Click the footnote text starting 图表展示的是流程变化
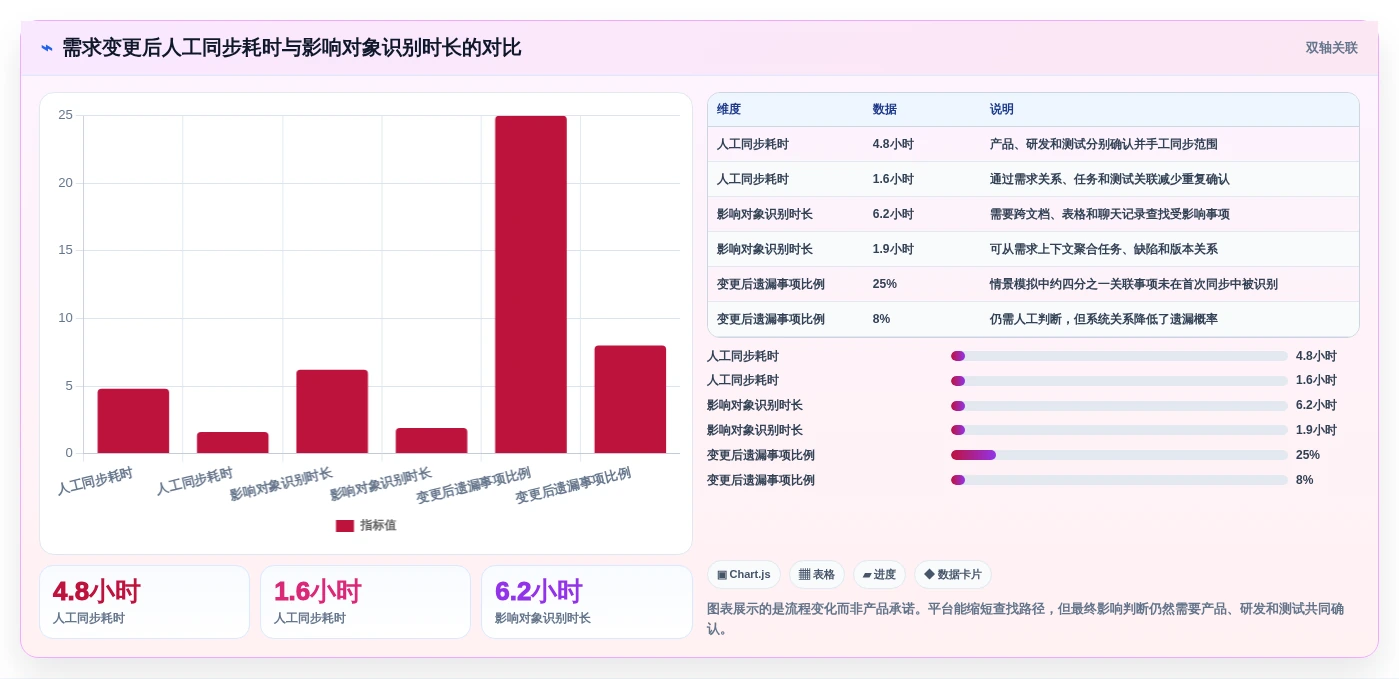Image resolution: width=1399 pixels, height=679 pixels. 1025,619
